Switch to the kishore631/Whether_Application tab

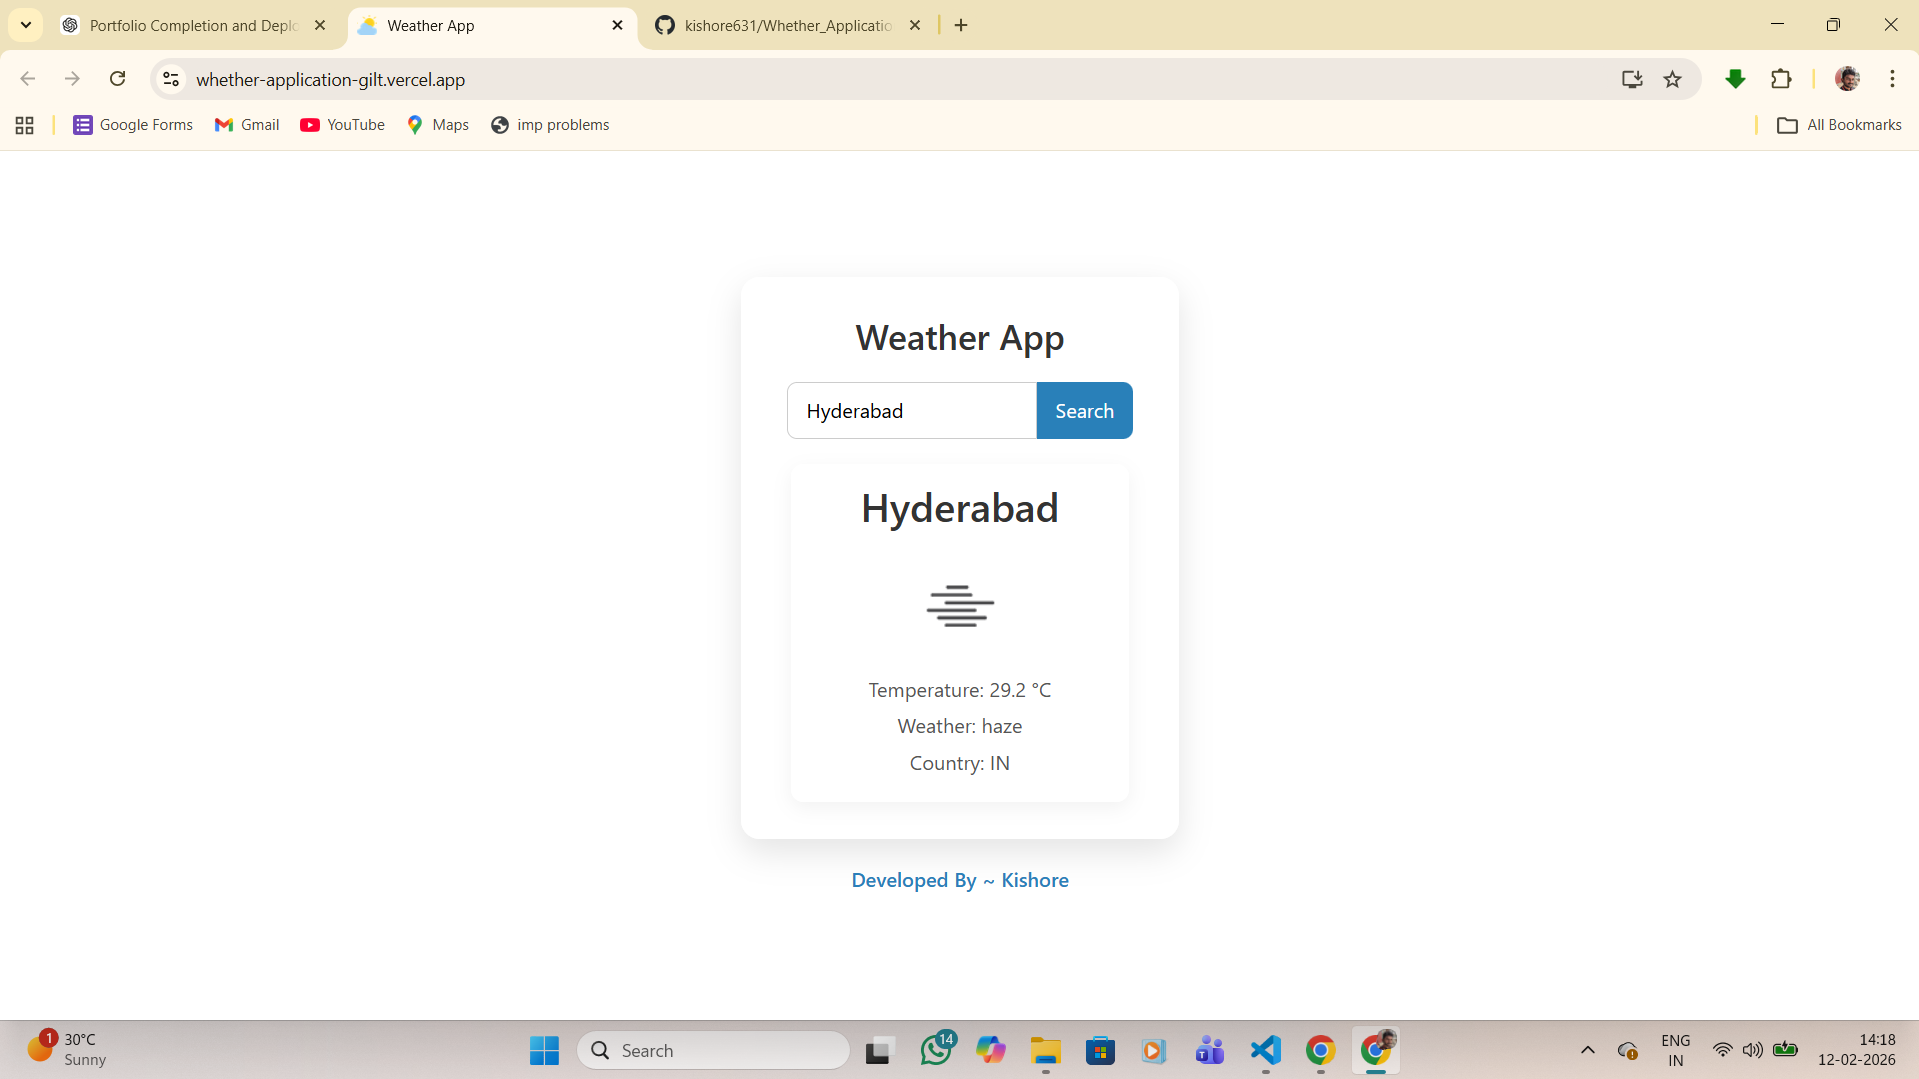pos(786,25)
